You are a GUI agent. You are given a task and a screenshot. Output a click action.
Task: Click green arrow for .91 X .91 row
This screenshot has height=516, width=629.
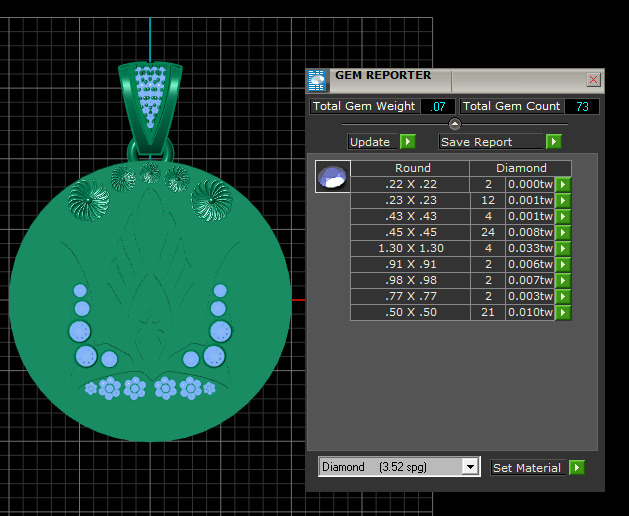(563, 265)
